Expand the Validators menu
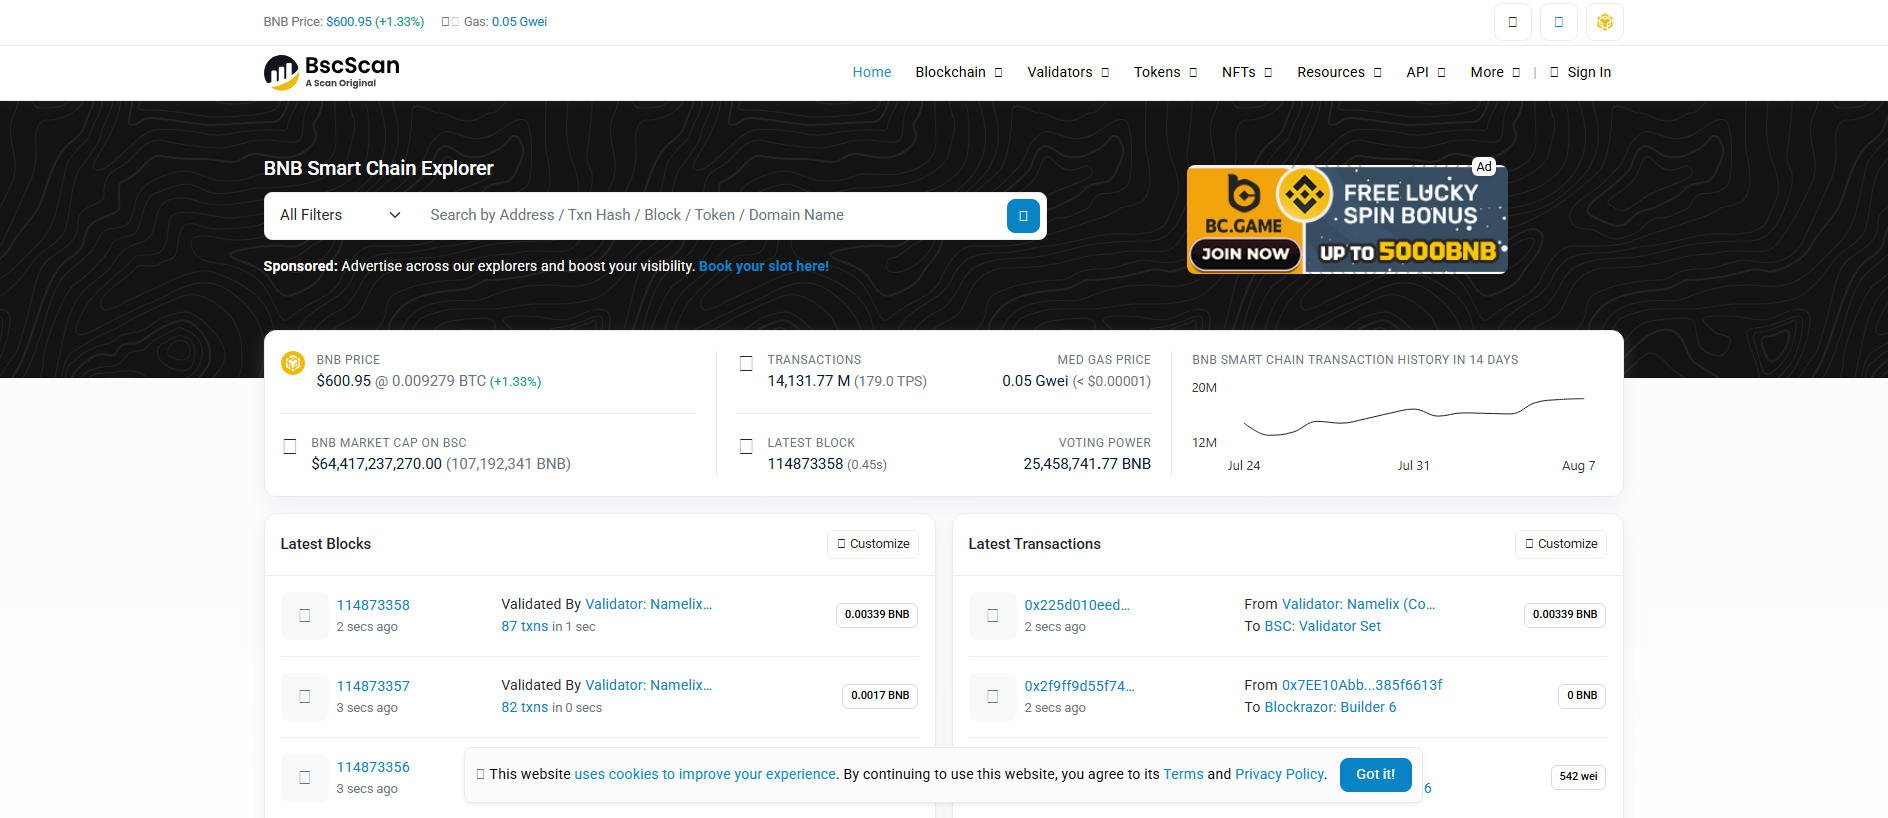This screenshot has height=818, width=1888. [1068, 72]
